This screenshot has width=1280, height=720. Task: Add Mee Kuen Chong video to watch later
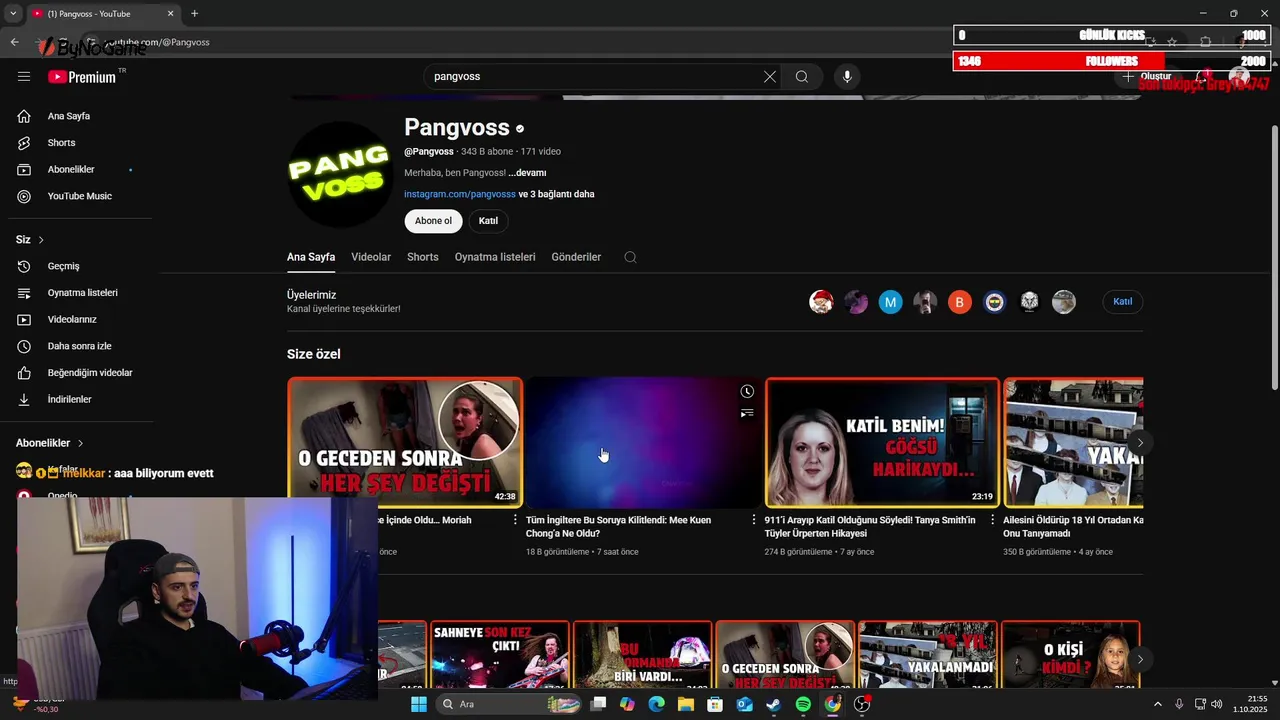747,391
